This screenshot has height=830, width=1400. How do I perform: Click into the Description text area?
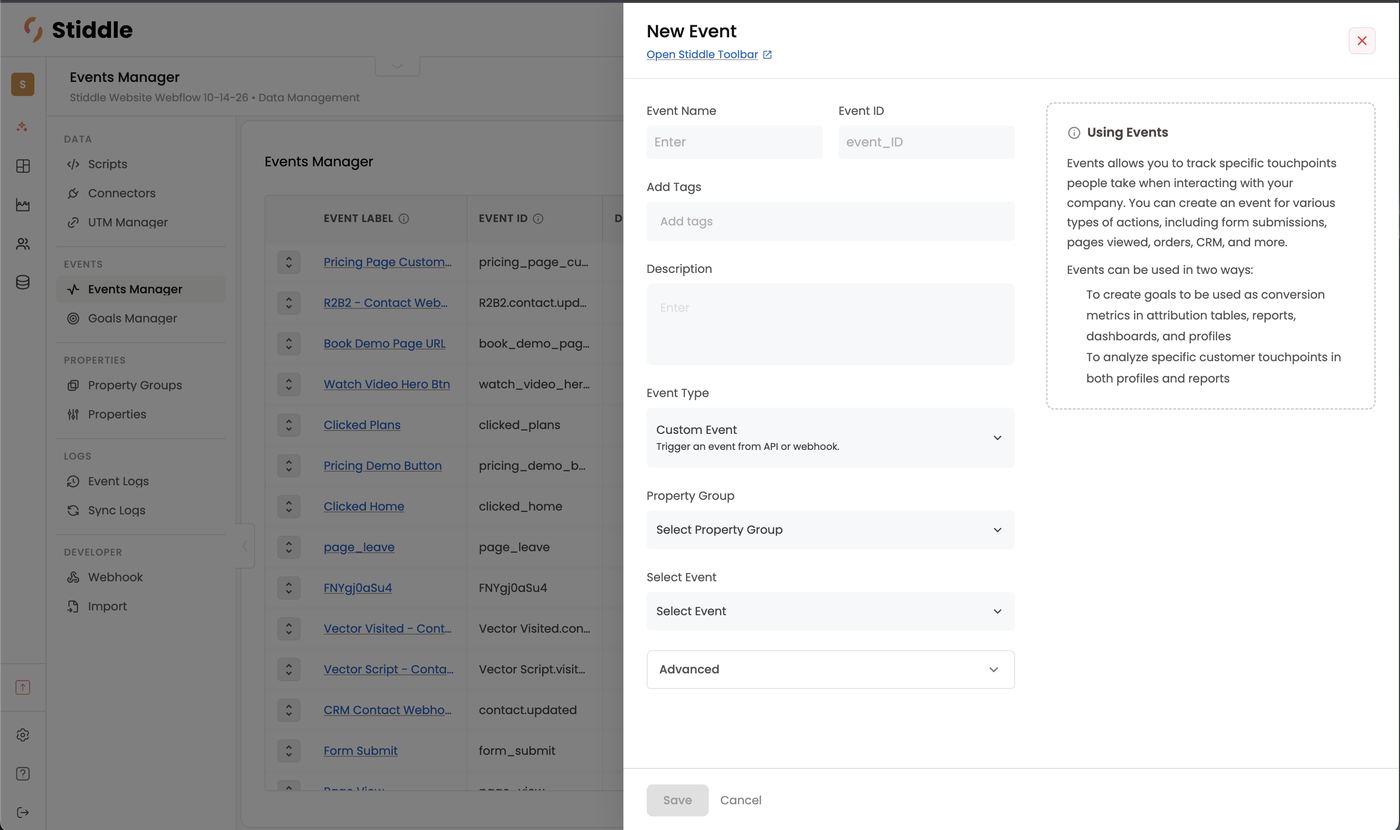[x=830, y=324]
